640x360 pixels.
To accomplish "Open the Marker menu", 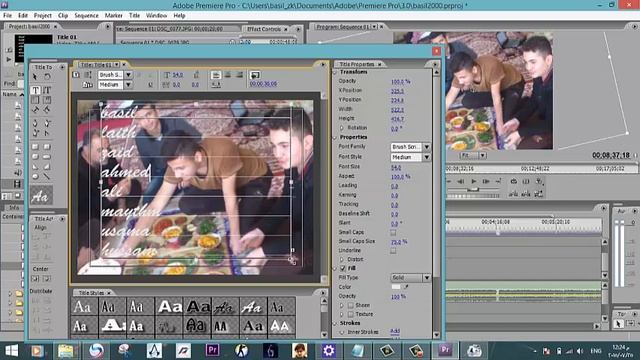I will tap(113, 16).
